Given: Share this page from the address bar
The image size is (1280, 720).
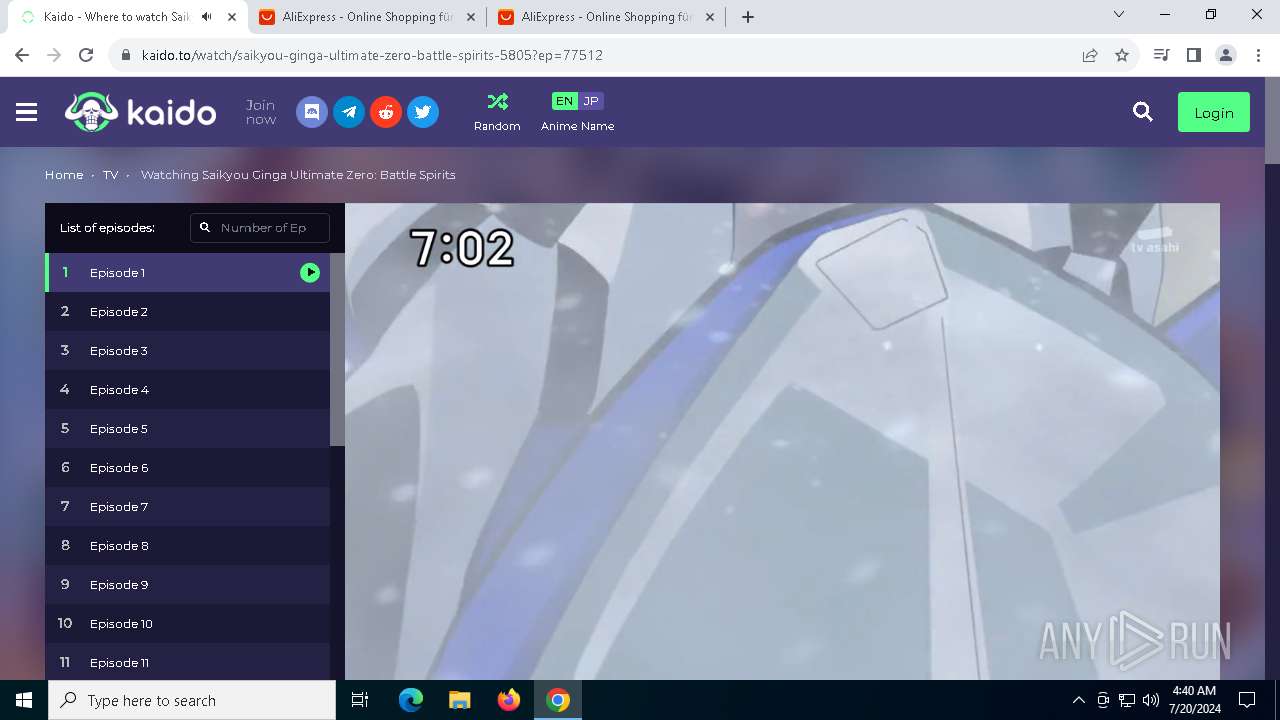Looking at the screenshot, I should [1090, 55].
